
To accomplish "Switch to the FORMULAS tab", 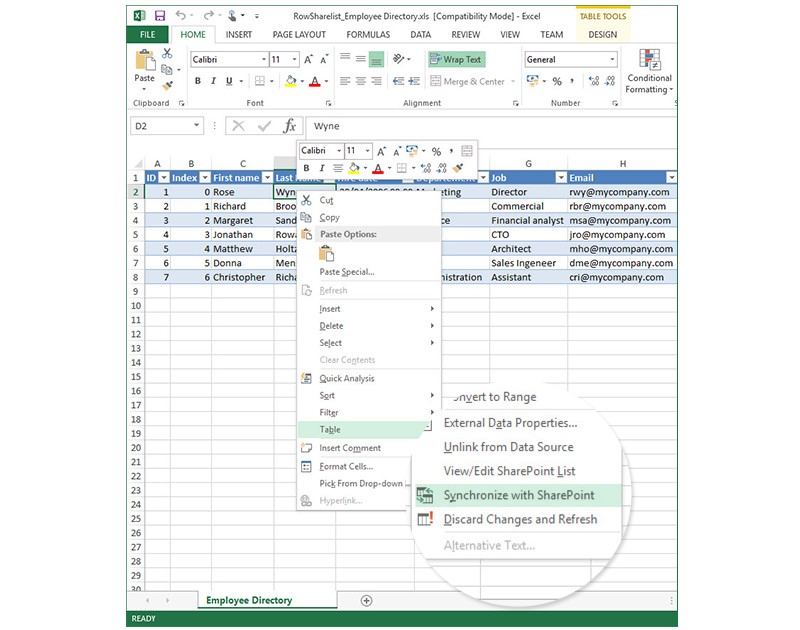I will pyautogui.click(x=368, y=34).
